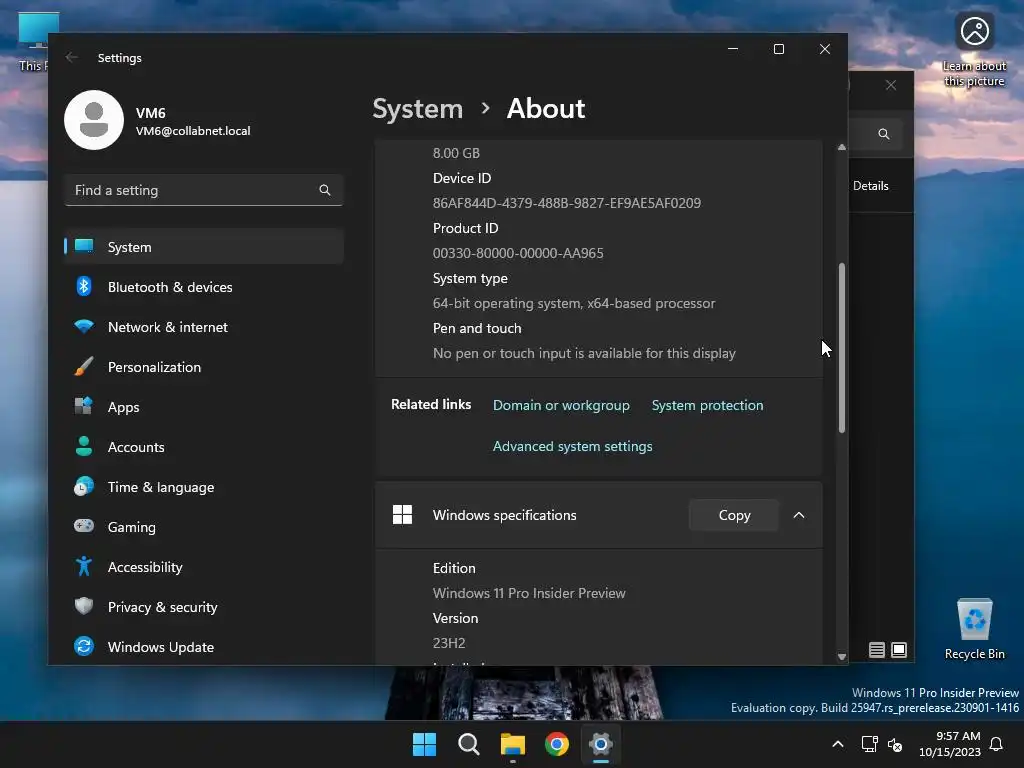Open the Windows Start menu
This screenshot has height=768, width=1024.
[x=424, y=744]
